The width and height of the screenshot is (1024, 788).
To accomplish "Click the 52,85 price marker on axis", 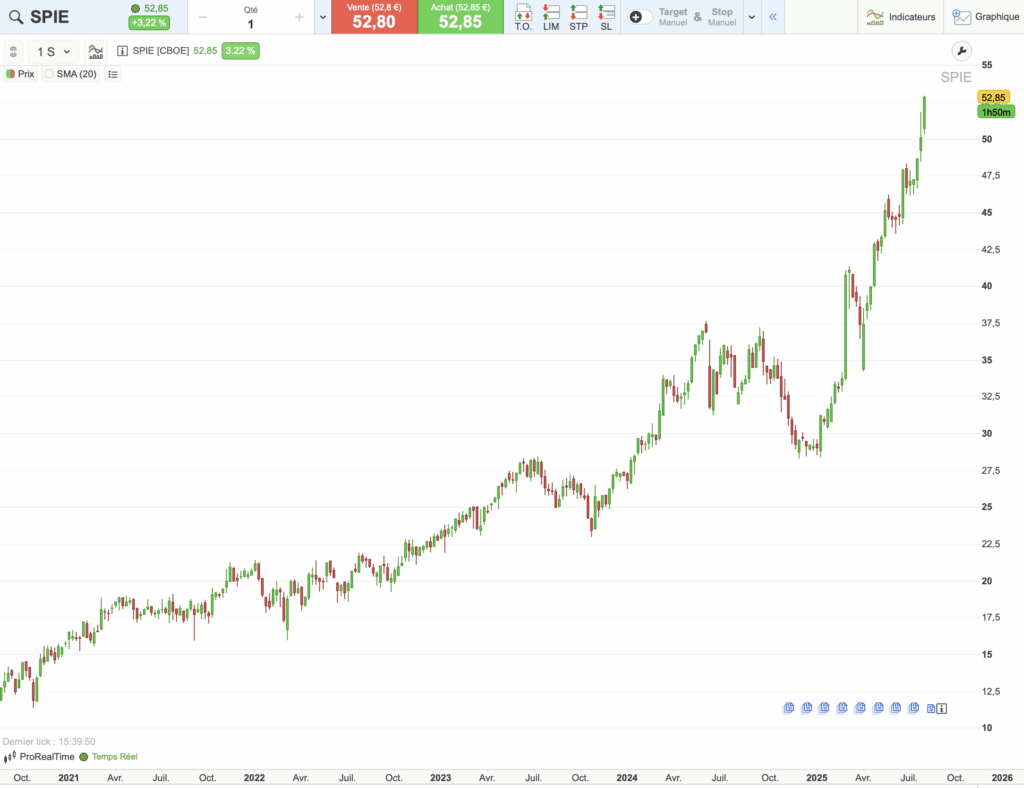I will click(x=992, y=97).
